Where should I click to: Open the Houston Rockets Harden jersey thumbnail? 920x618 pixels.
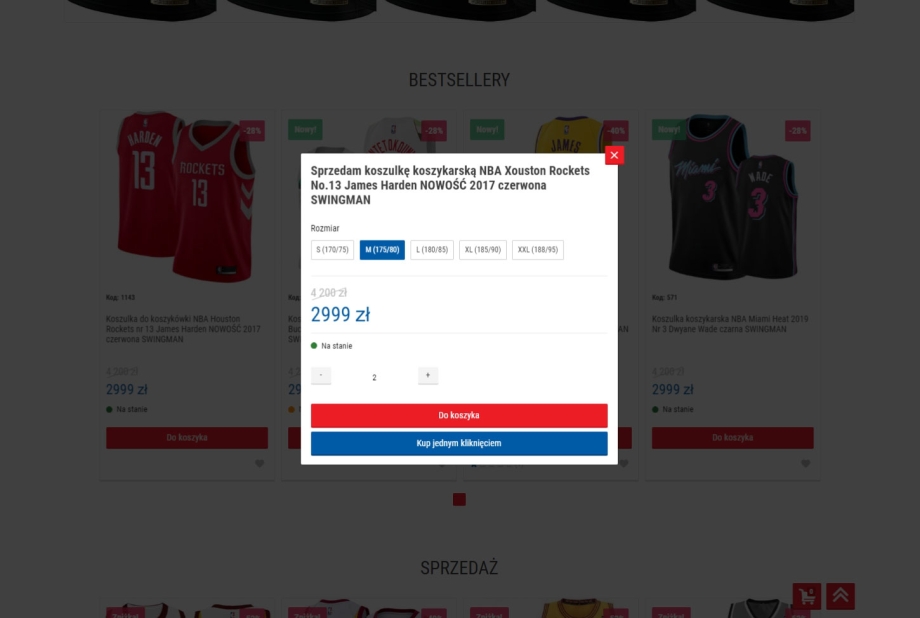pyautogui.click(x=187, y=197)
